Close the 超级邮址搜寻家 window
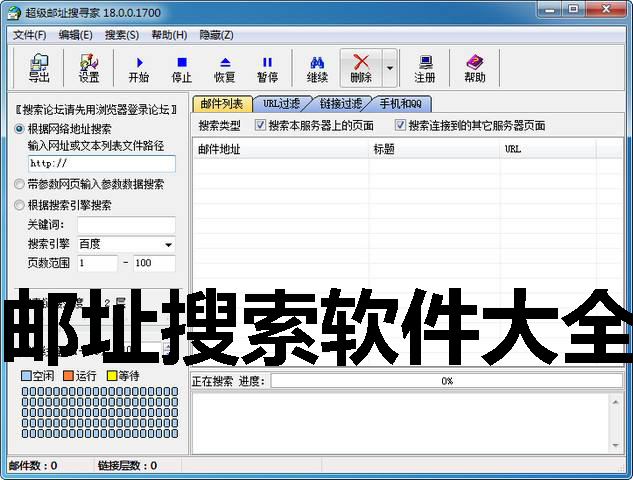633x480 pixels. (606, 9)
